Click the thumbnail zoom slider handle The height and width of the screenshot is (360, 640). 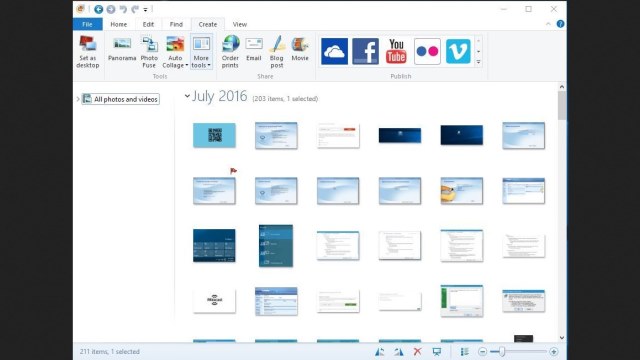coord(502,351)
